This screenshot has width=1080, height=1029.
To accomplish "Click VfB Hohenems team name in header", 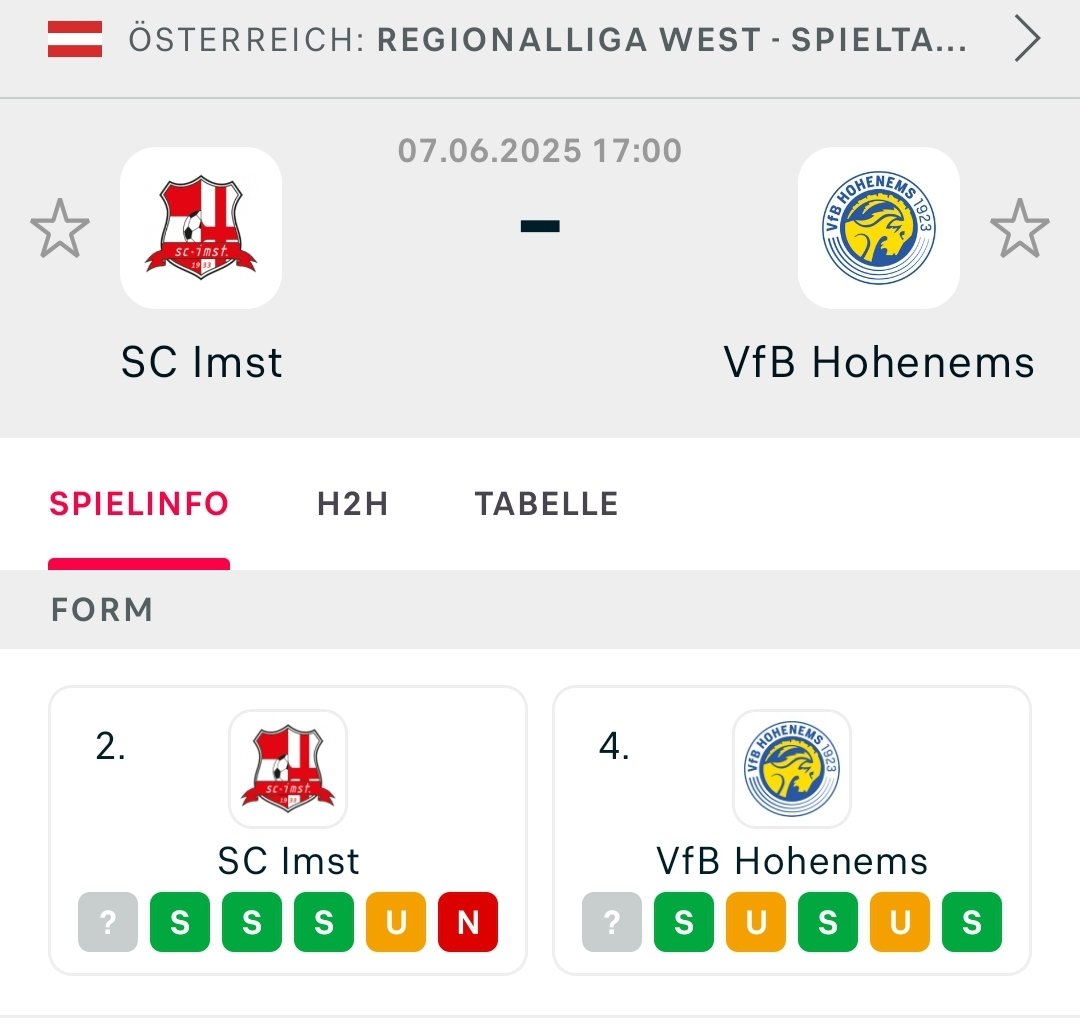I will (879, 362).
